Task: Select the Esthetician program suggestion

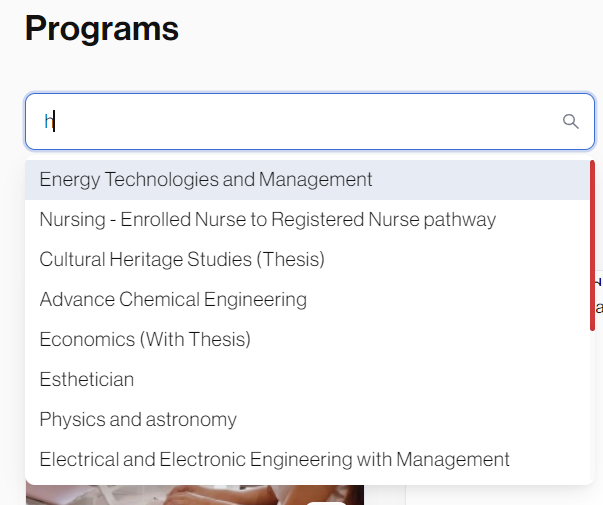Action: tap(87, 380)
